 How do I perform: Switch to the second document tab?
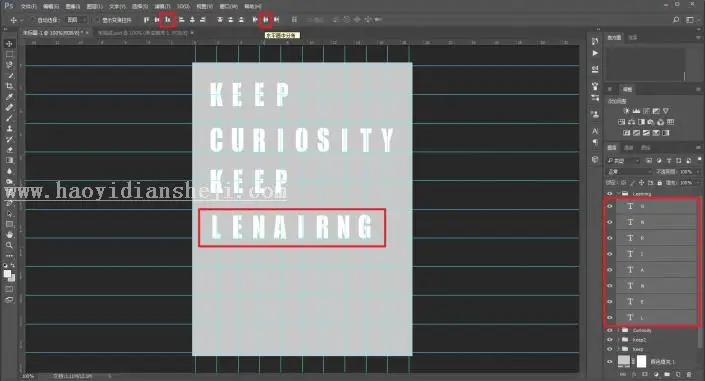[x=143, y=33]
